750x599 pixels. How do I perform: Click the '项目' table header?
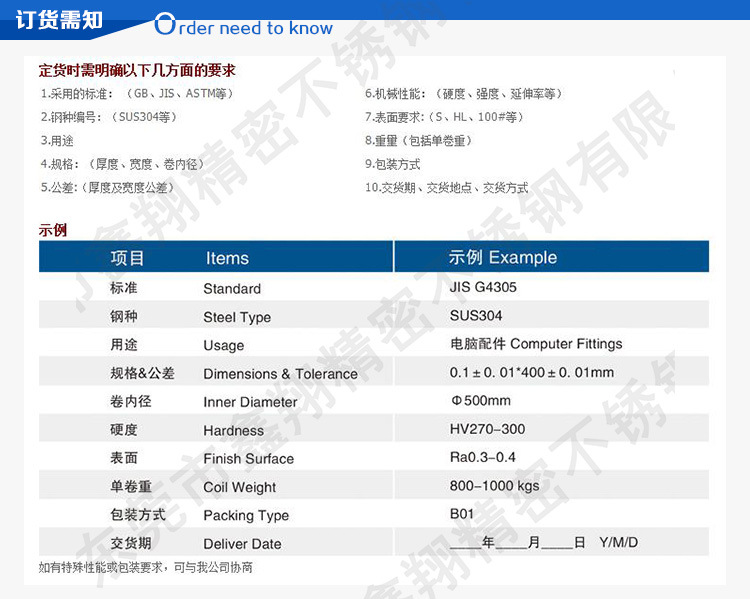pos(127,258)
